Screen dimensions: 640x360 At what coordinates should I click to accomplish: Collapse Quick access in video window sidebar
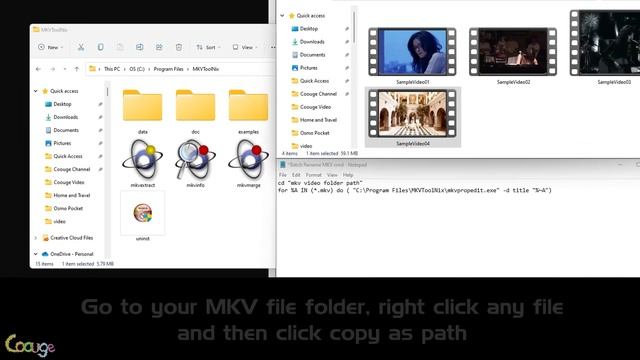tap(282, 16)
